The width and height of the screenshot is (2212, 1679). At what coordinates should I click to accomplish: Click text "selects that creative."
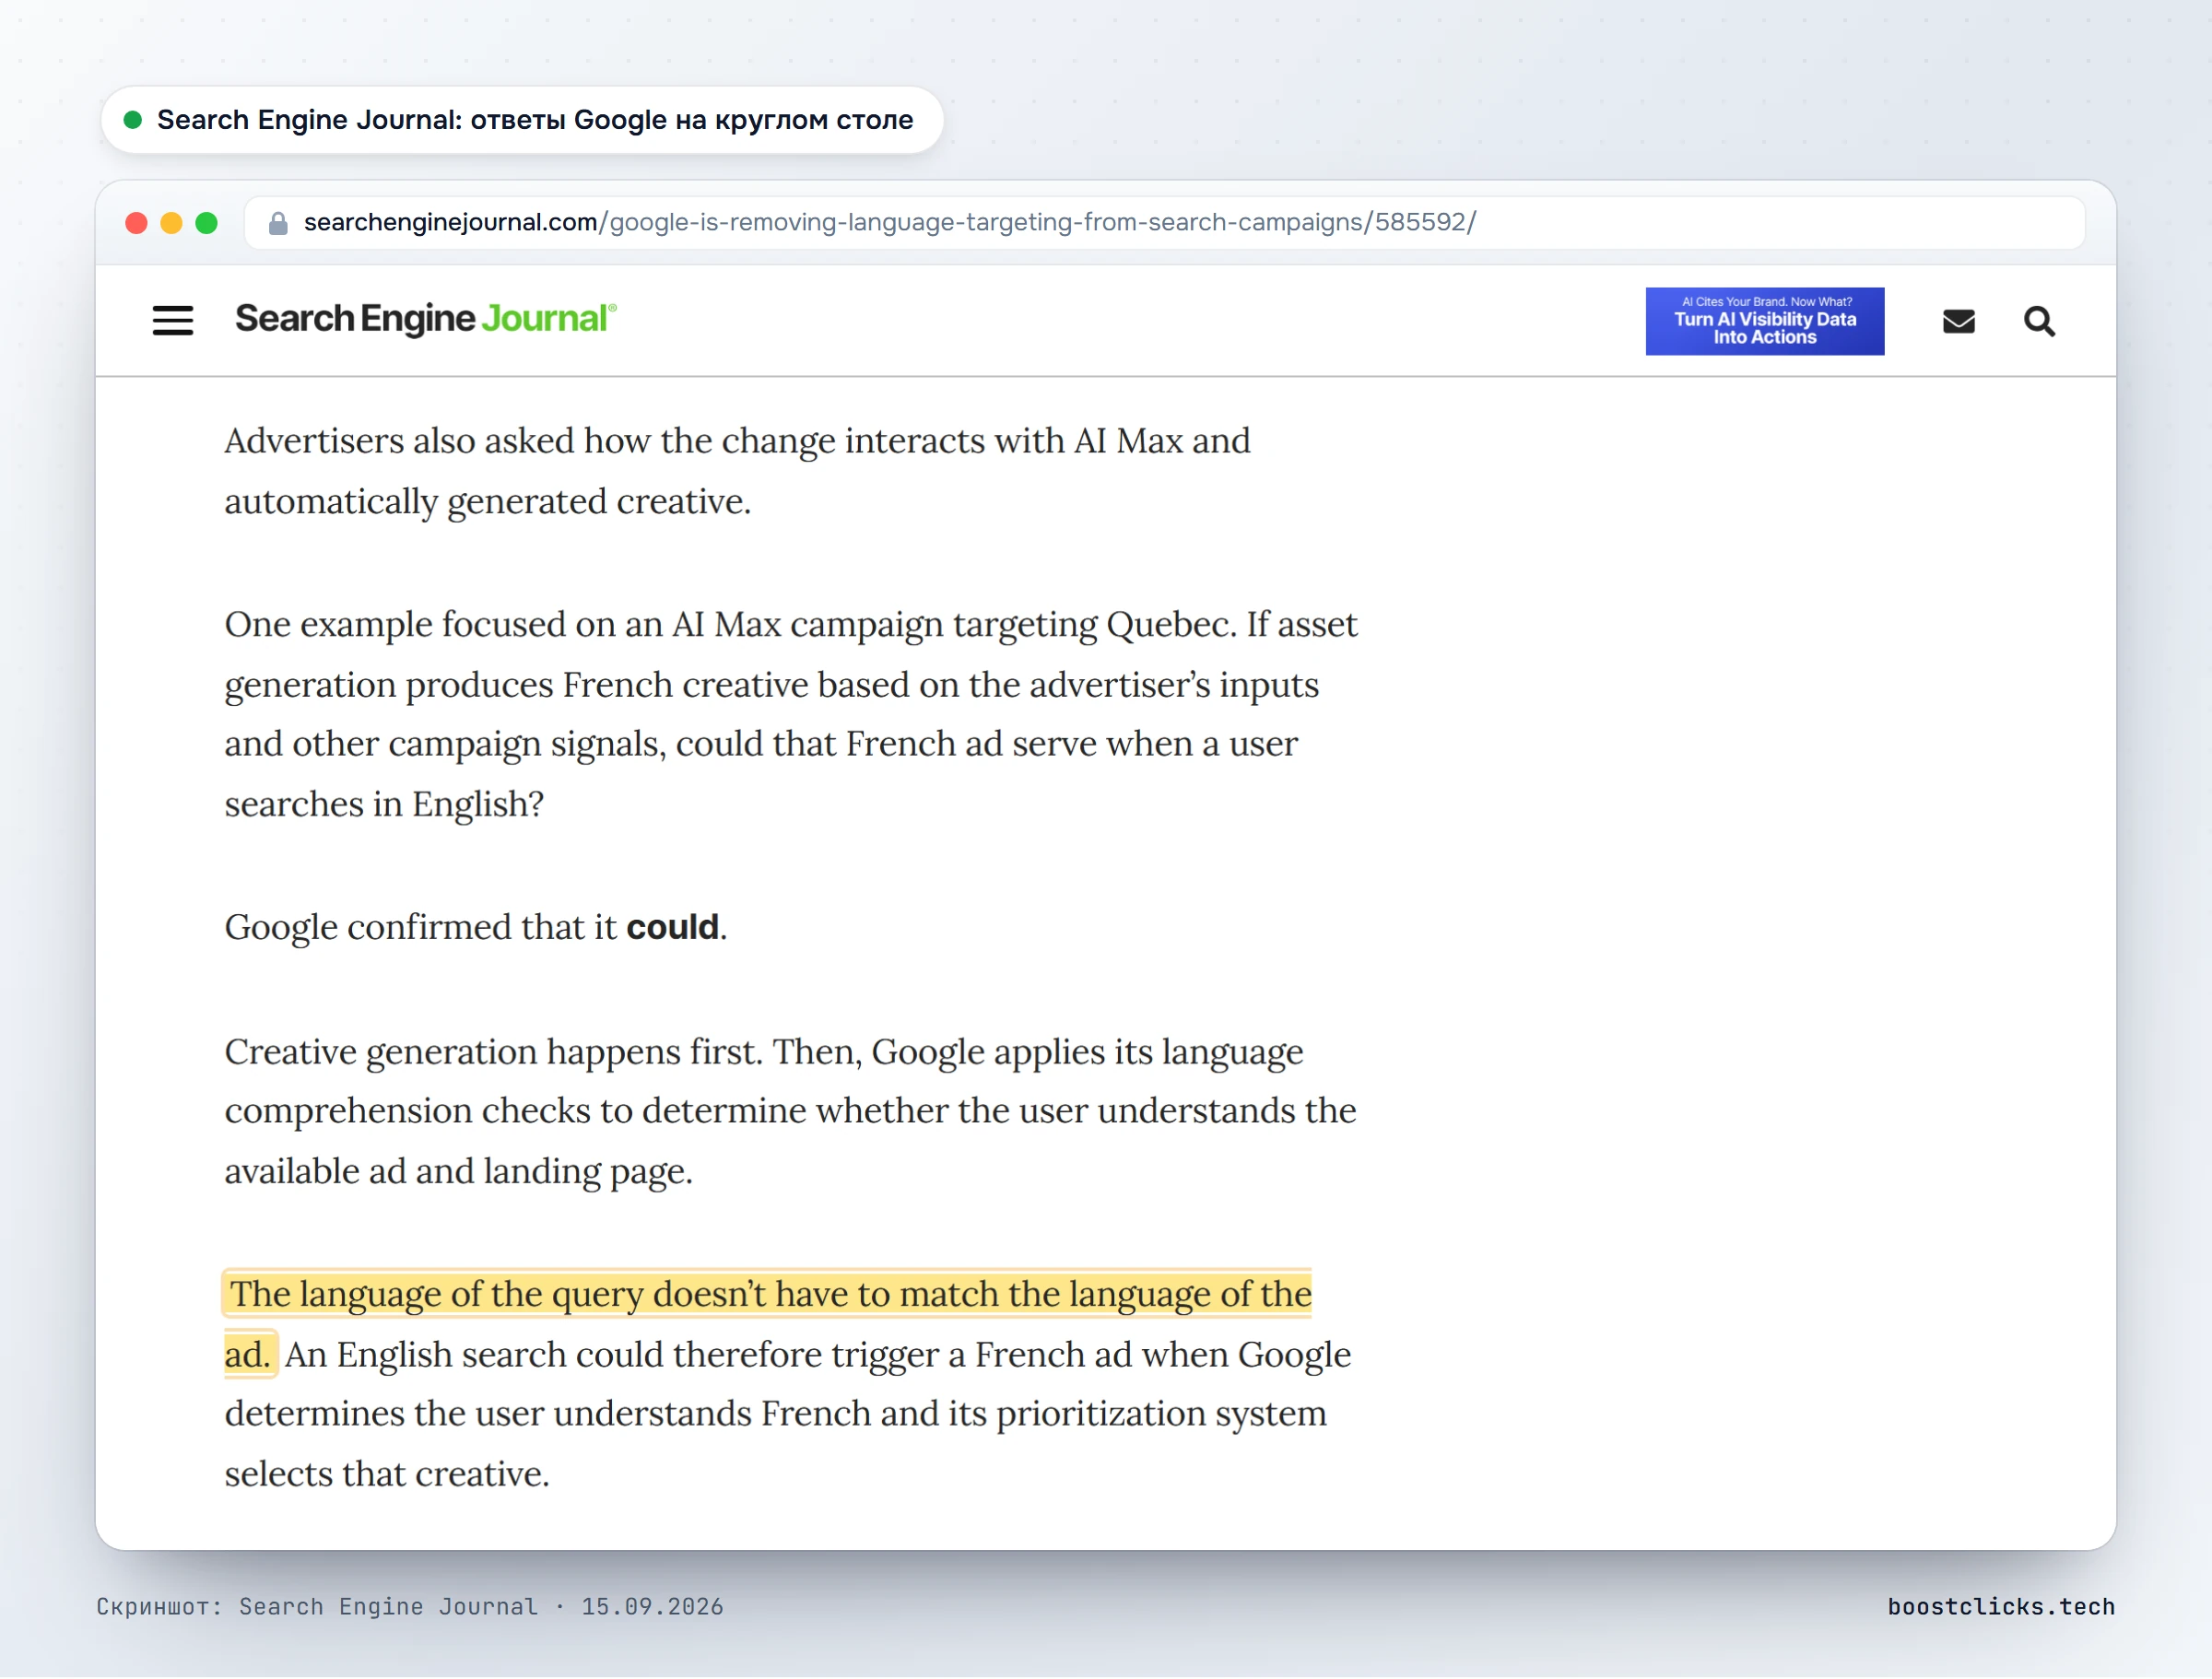click(387, 1474)
